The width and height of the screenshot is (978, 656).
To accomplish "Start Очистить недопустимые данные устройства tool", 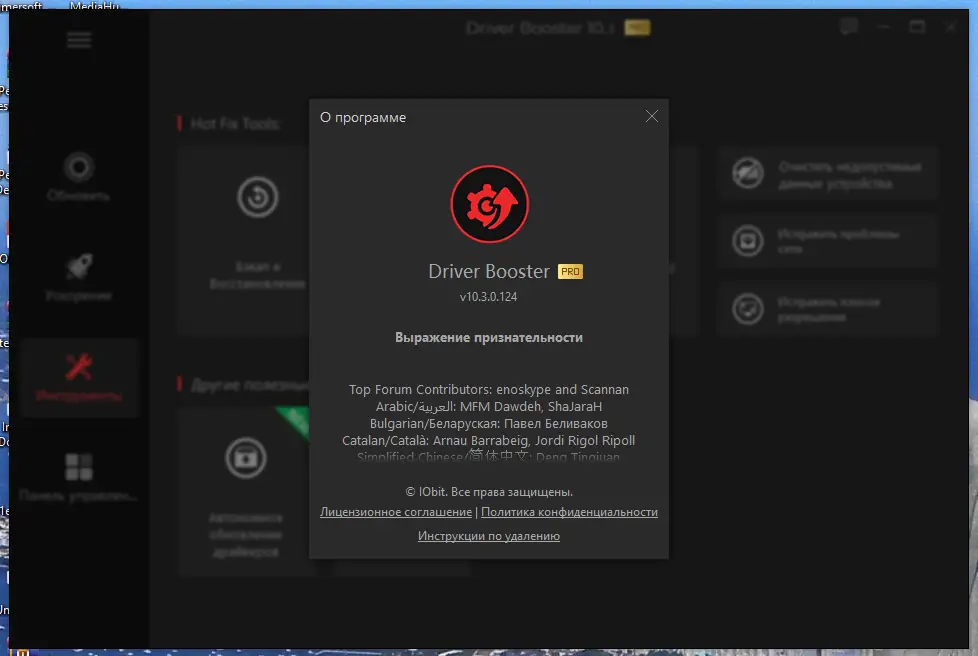I will click(827, 173).
